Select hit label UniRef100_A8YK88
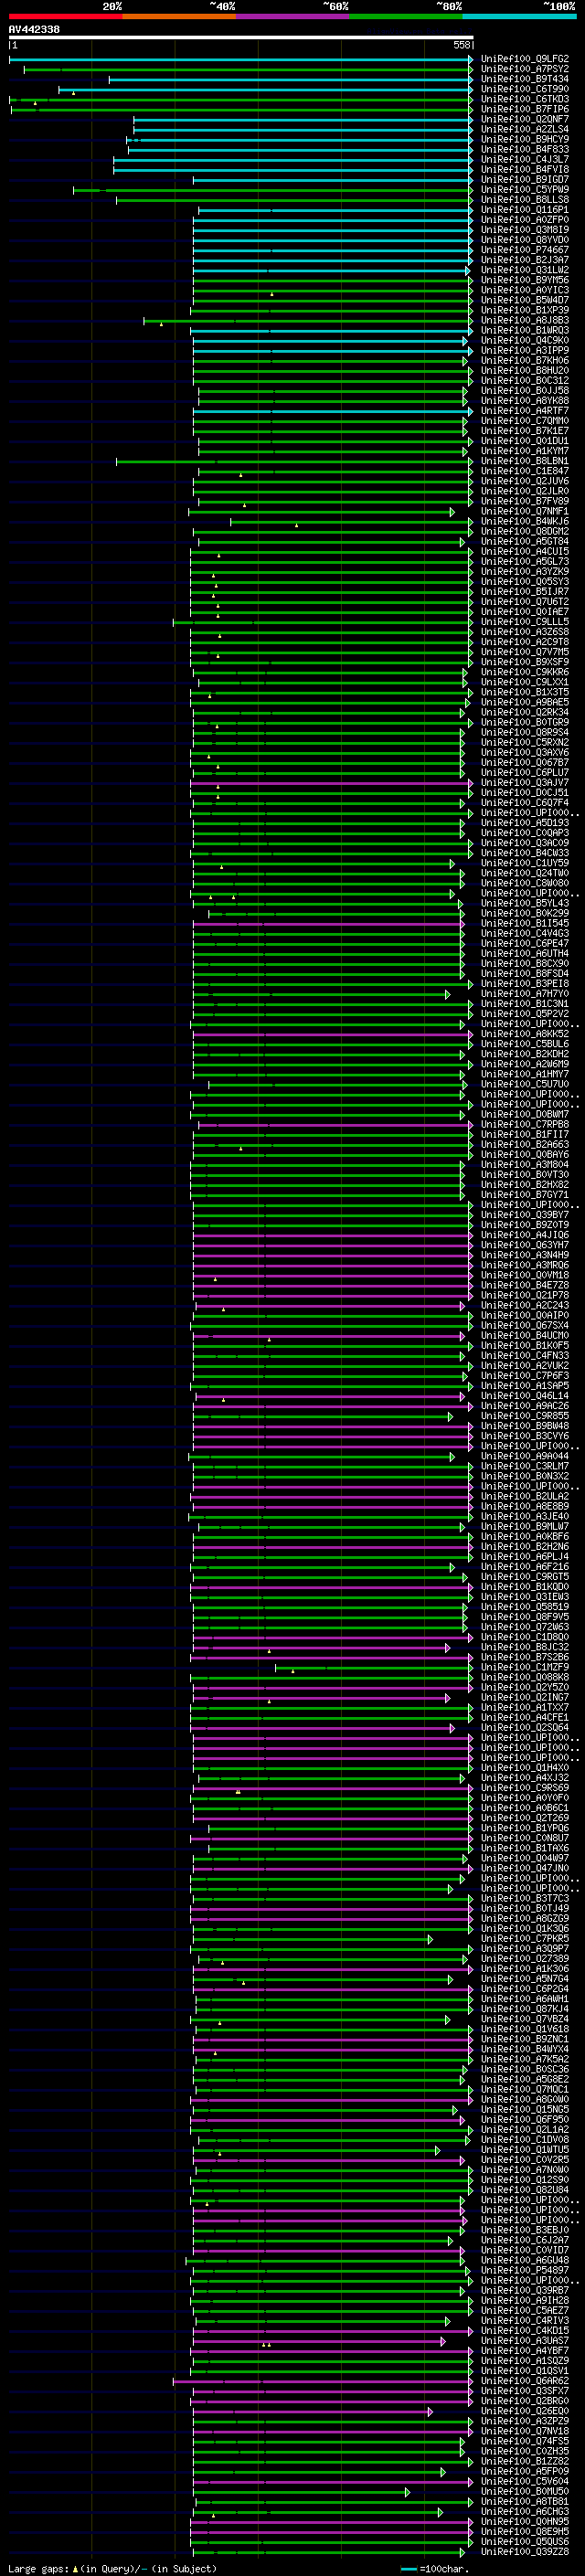Image resolution: width=585 pixels, height=2576 pixels. 525,401
